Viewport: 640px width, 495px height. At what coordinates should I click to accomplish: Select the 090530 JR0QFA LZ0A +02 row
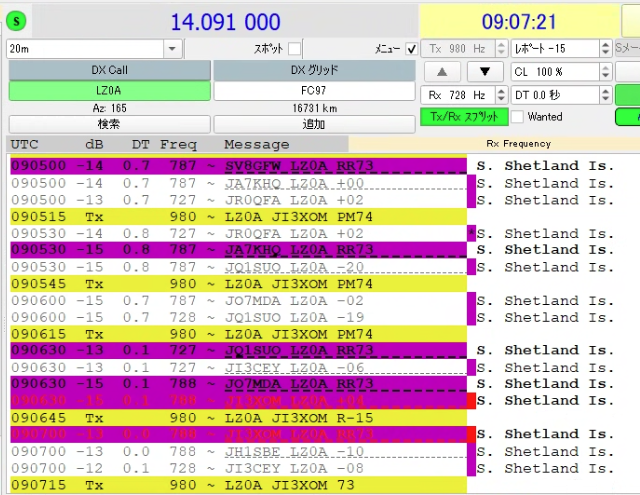pyautogui.click(x=238, y=233)
